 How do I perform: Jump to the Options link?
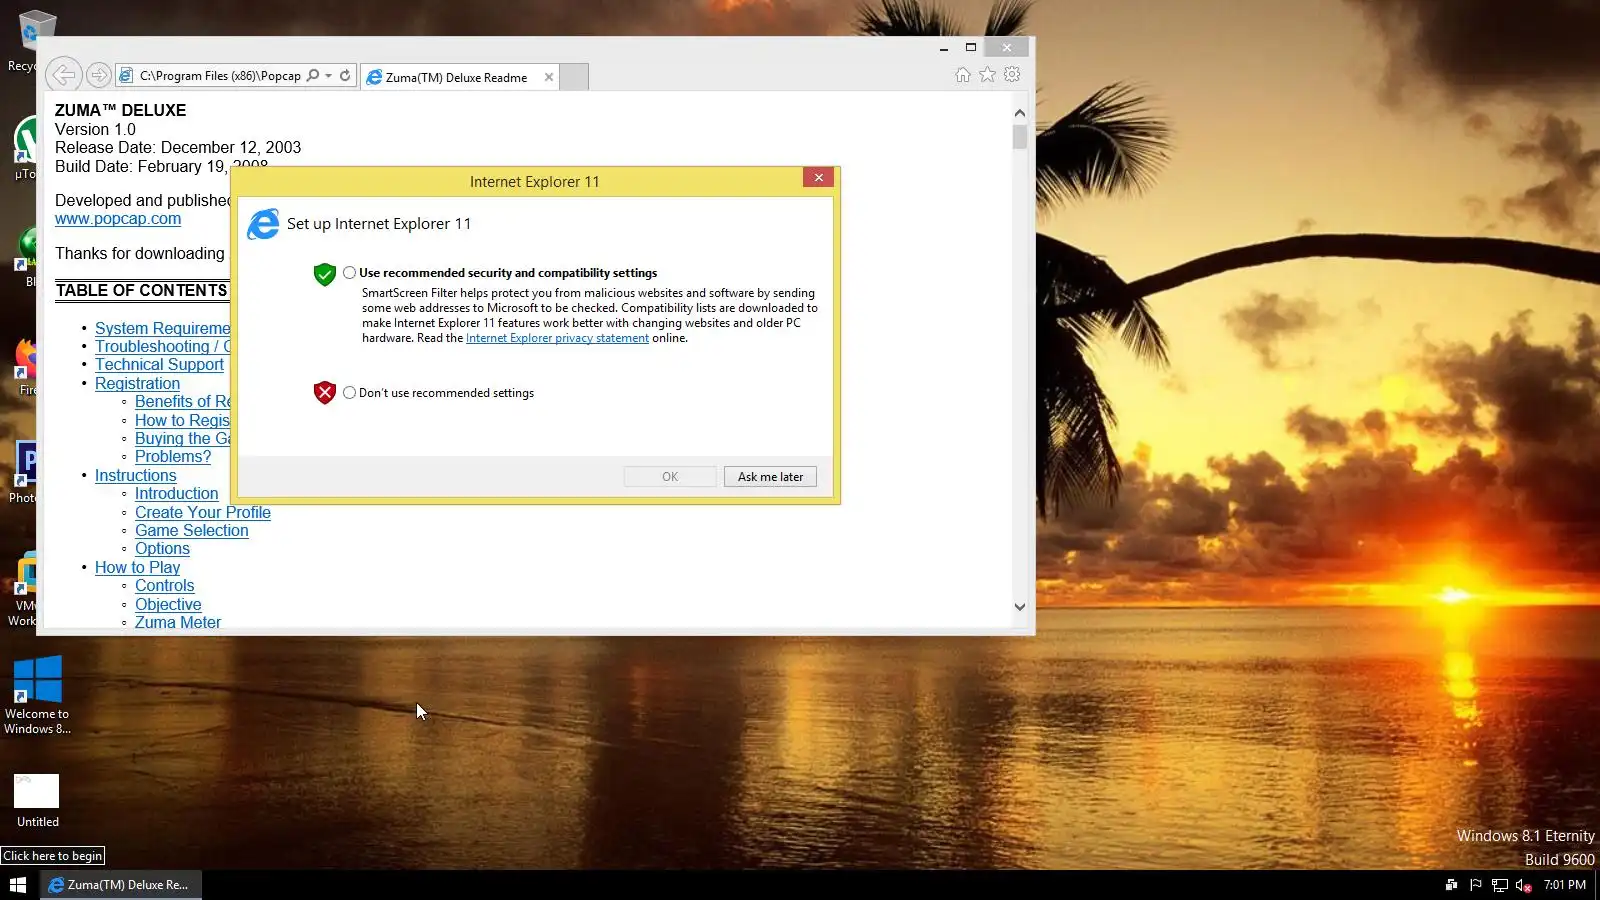(x=162, y=549)
